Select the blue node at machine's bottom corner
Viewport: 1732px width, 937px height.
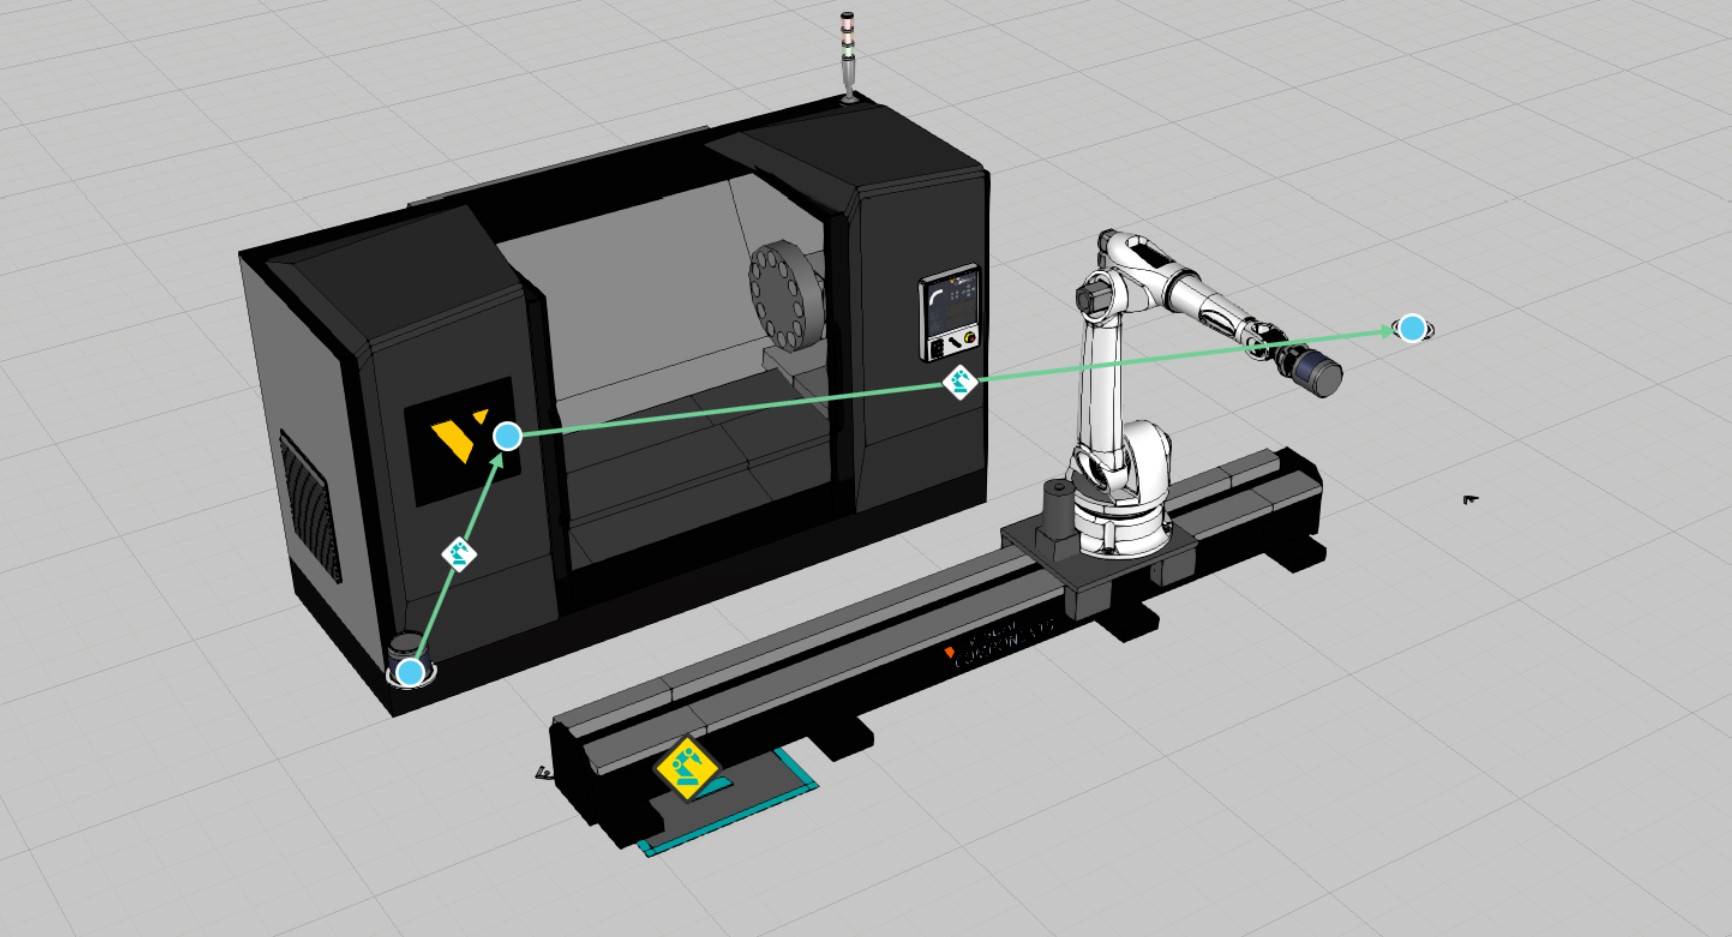click(x=410, y=672)
